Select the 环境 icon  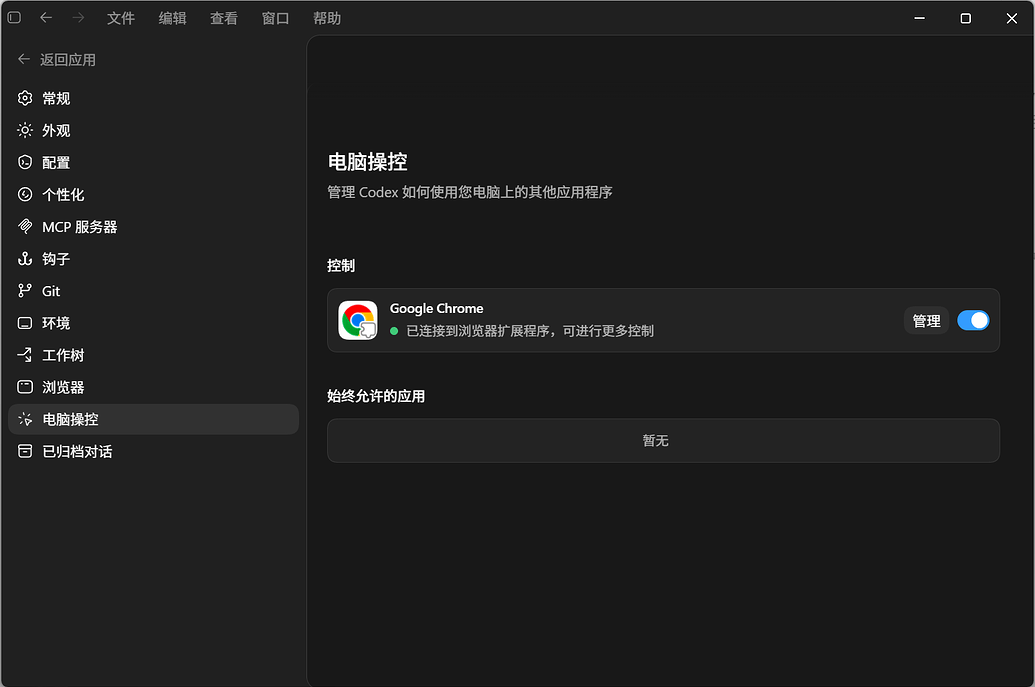[25, 323]
